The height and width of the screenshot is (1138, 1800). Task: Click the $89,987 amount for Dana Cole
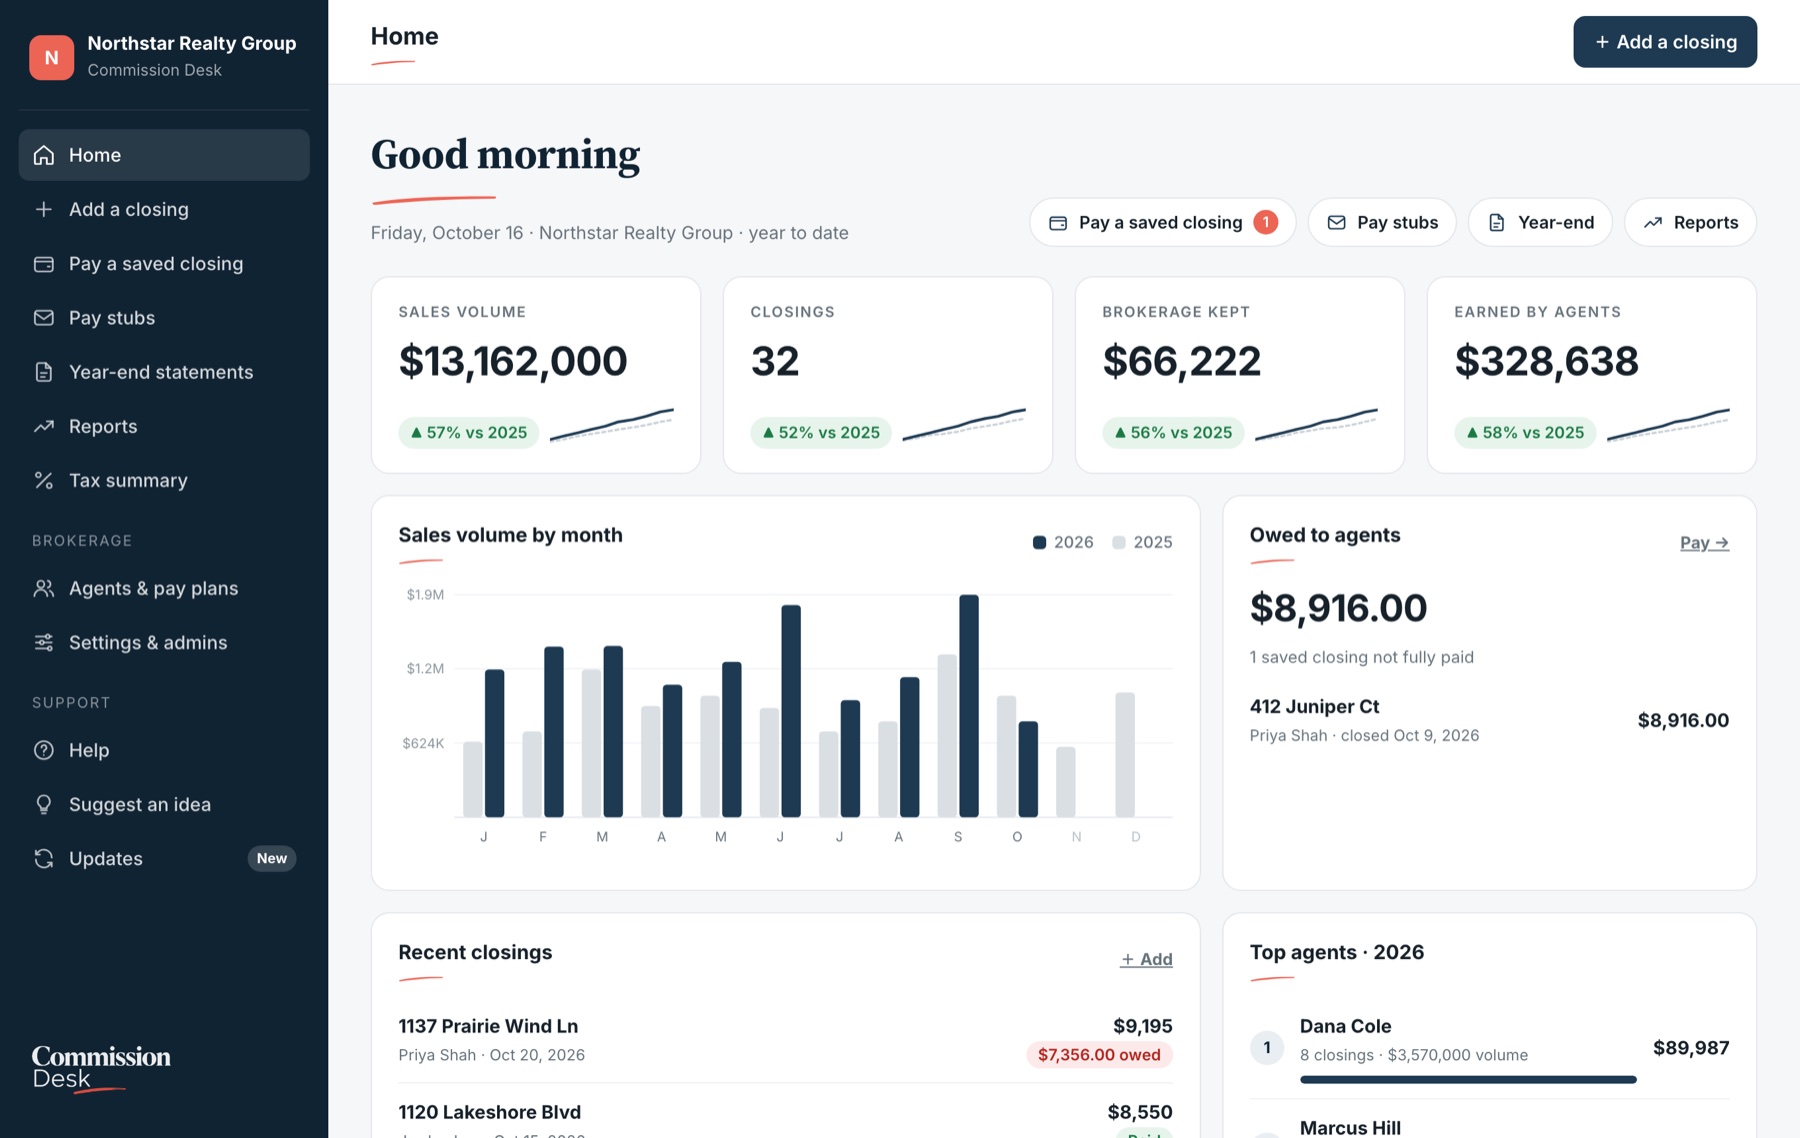coord(1691,1048)
